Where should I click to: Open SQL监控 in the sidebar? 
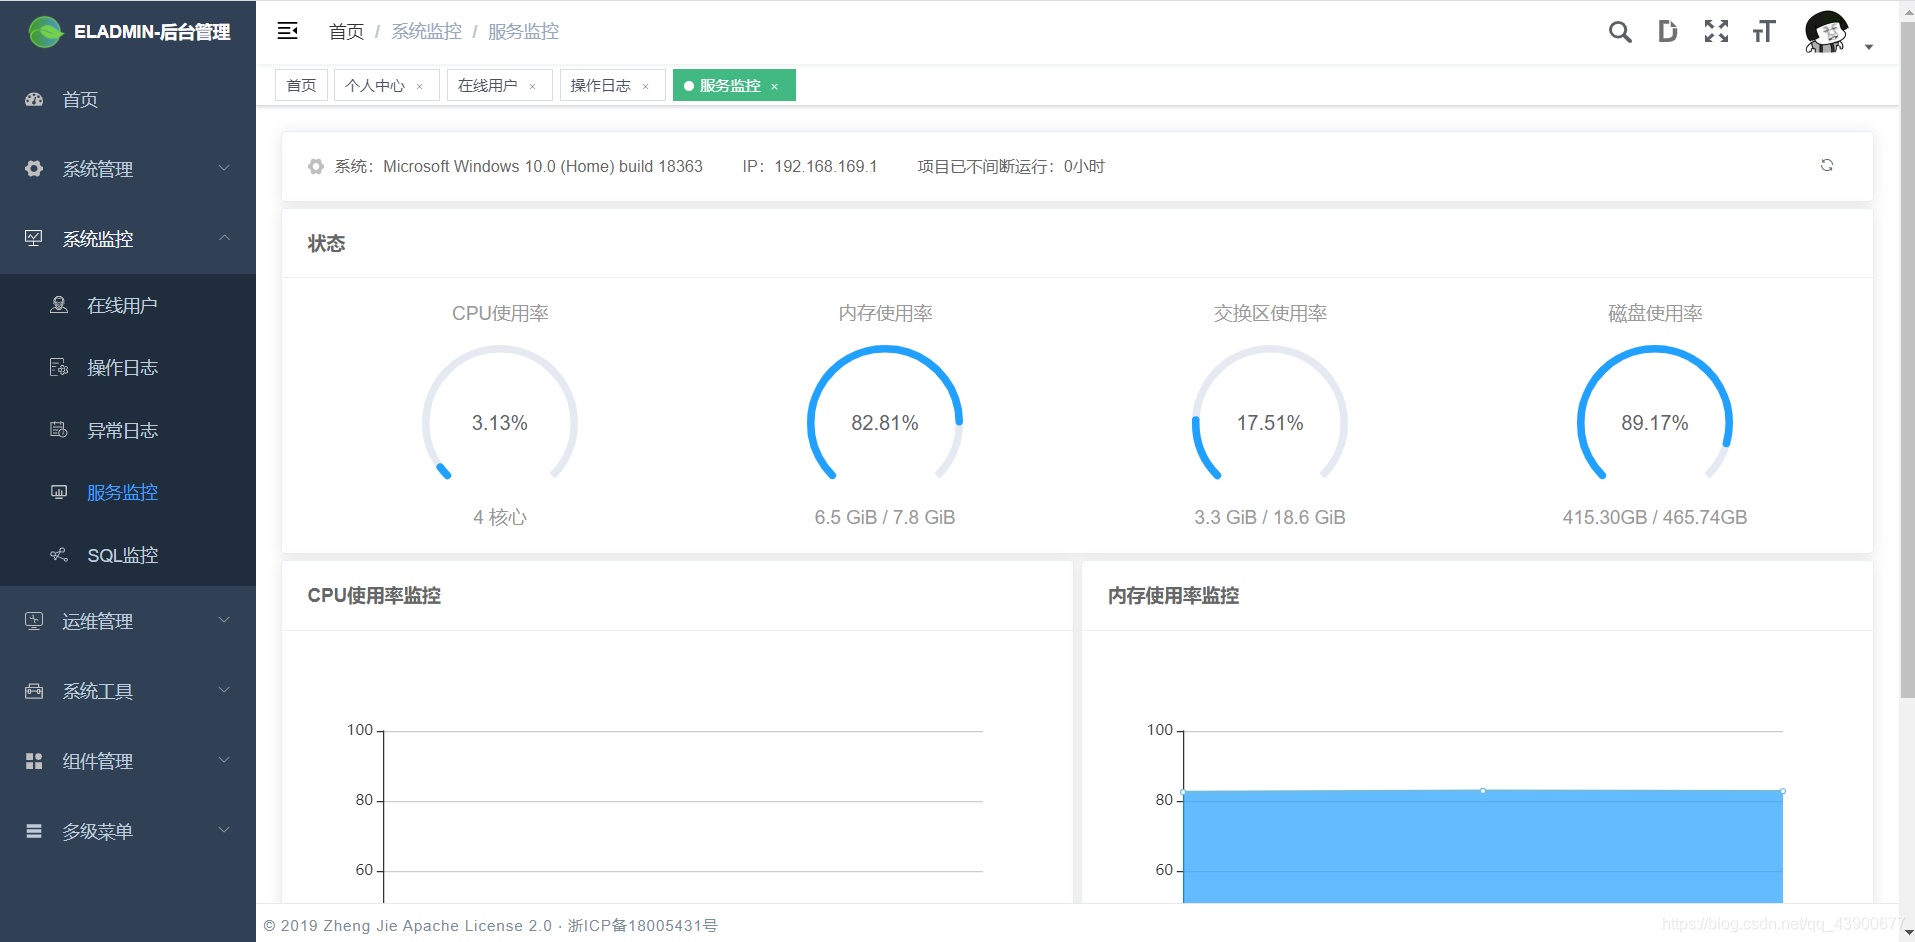128,555
